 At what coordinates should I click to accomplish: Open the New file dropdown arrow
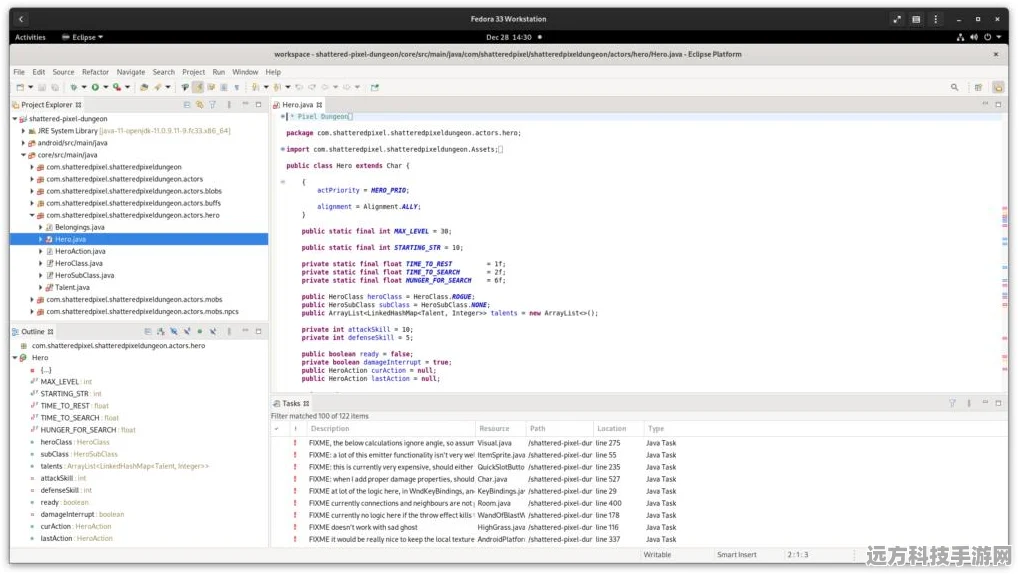[x=31, y=87]
